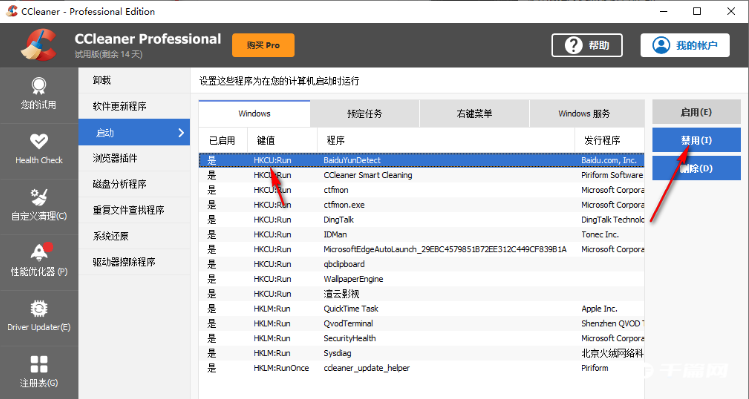Image resolution: width=749 pixels, height=399 pixels.
Task: Click the HKLM:RunOnce key cell
Action: tap(281, 368)
